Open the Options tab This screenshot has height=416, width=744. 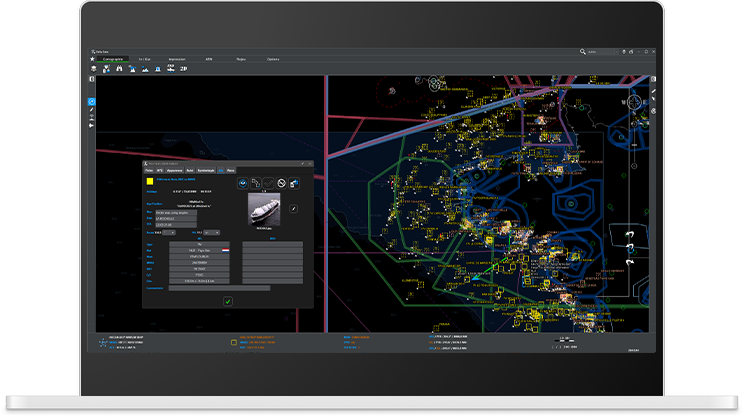coord(273,59)
